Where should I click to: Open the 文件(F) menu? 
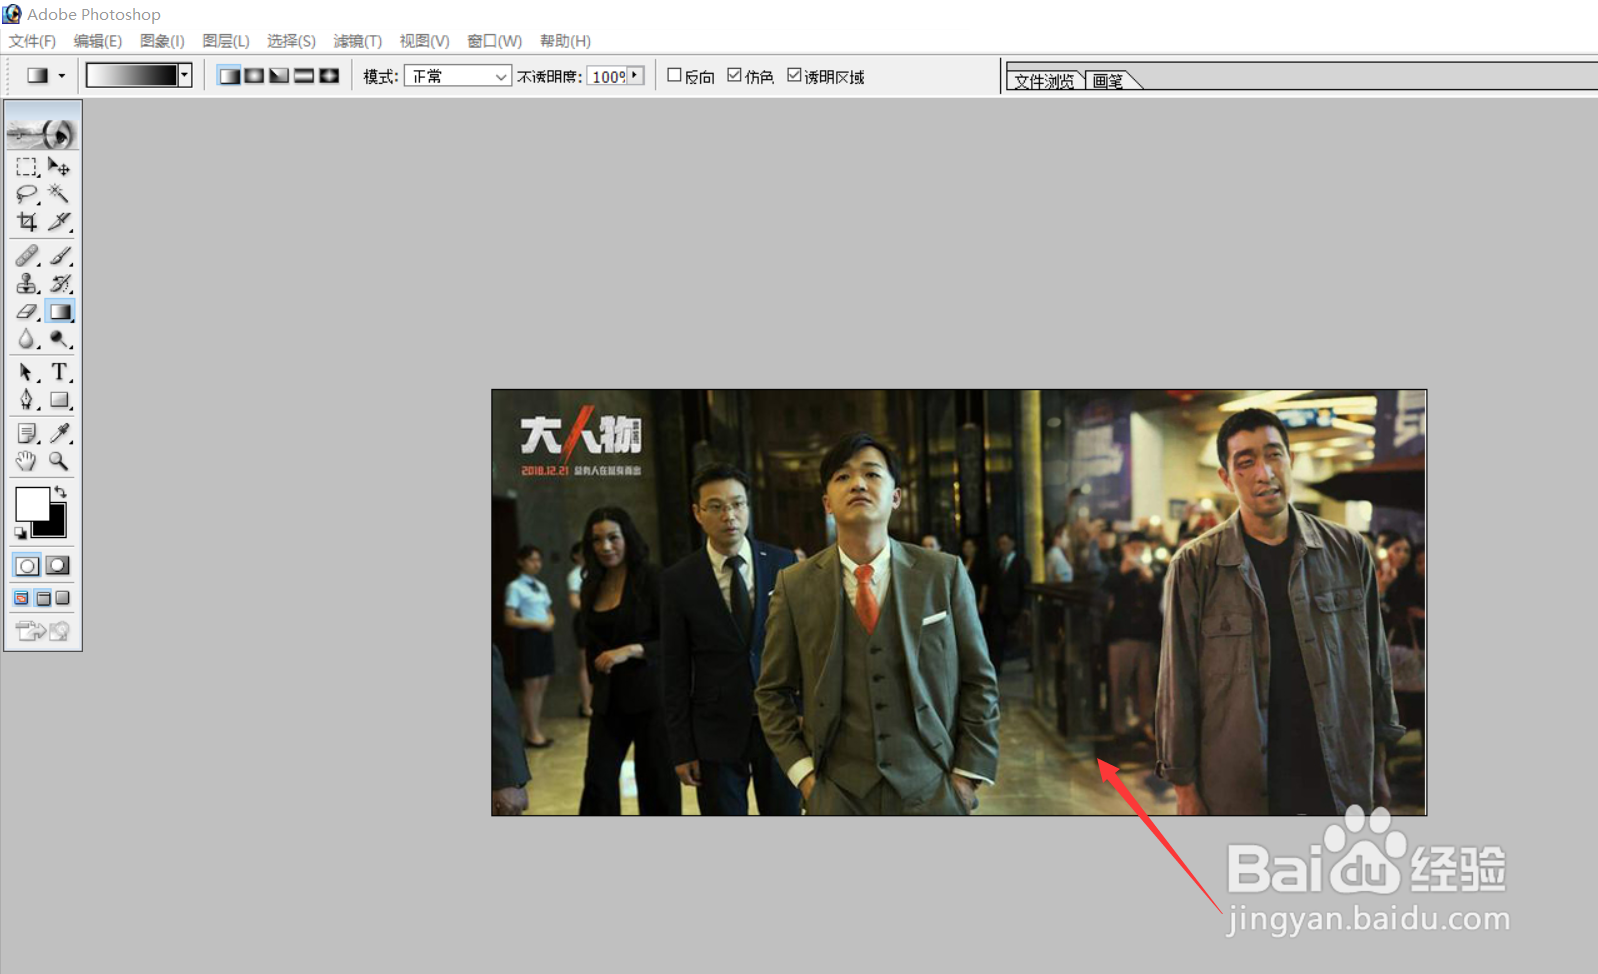(32, 41)
